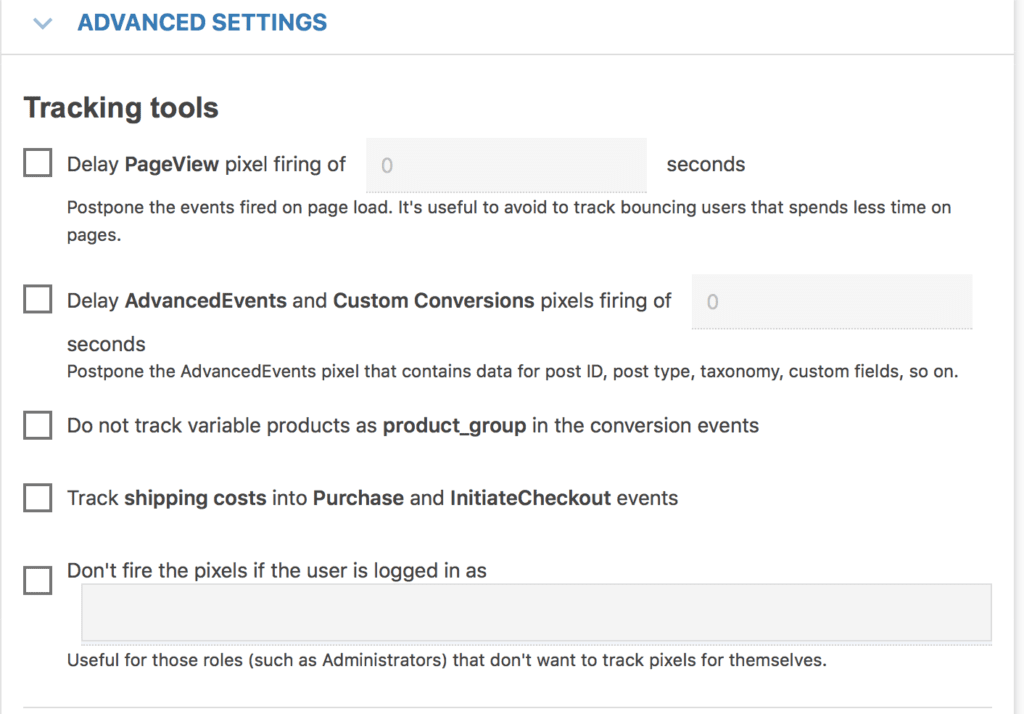Click 'Don't fire the pixels if the user' label
The width and height of the screenshot is (1024, 714).
tap(276, 571)
